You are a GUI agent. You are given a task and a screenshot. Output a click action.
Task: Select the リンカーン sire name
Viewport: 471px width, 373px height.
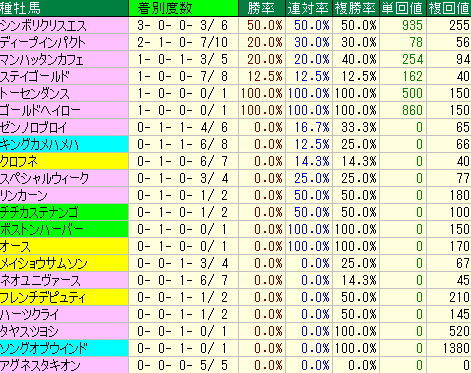pyautogui.click(x=24, y=195)
